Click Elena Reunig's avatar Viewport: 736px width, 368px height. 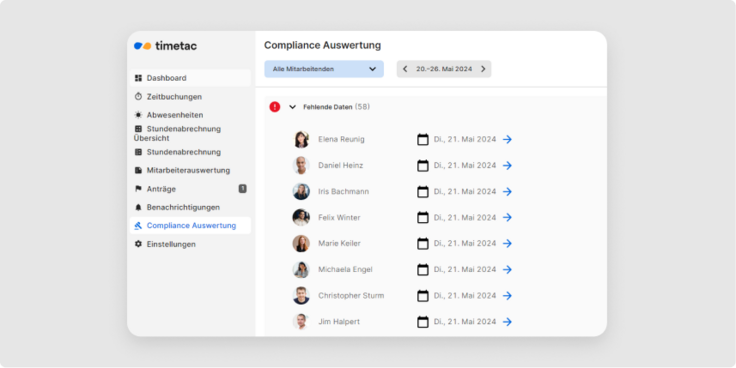click(x=301, y=139)
